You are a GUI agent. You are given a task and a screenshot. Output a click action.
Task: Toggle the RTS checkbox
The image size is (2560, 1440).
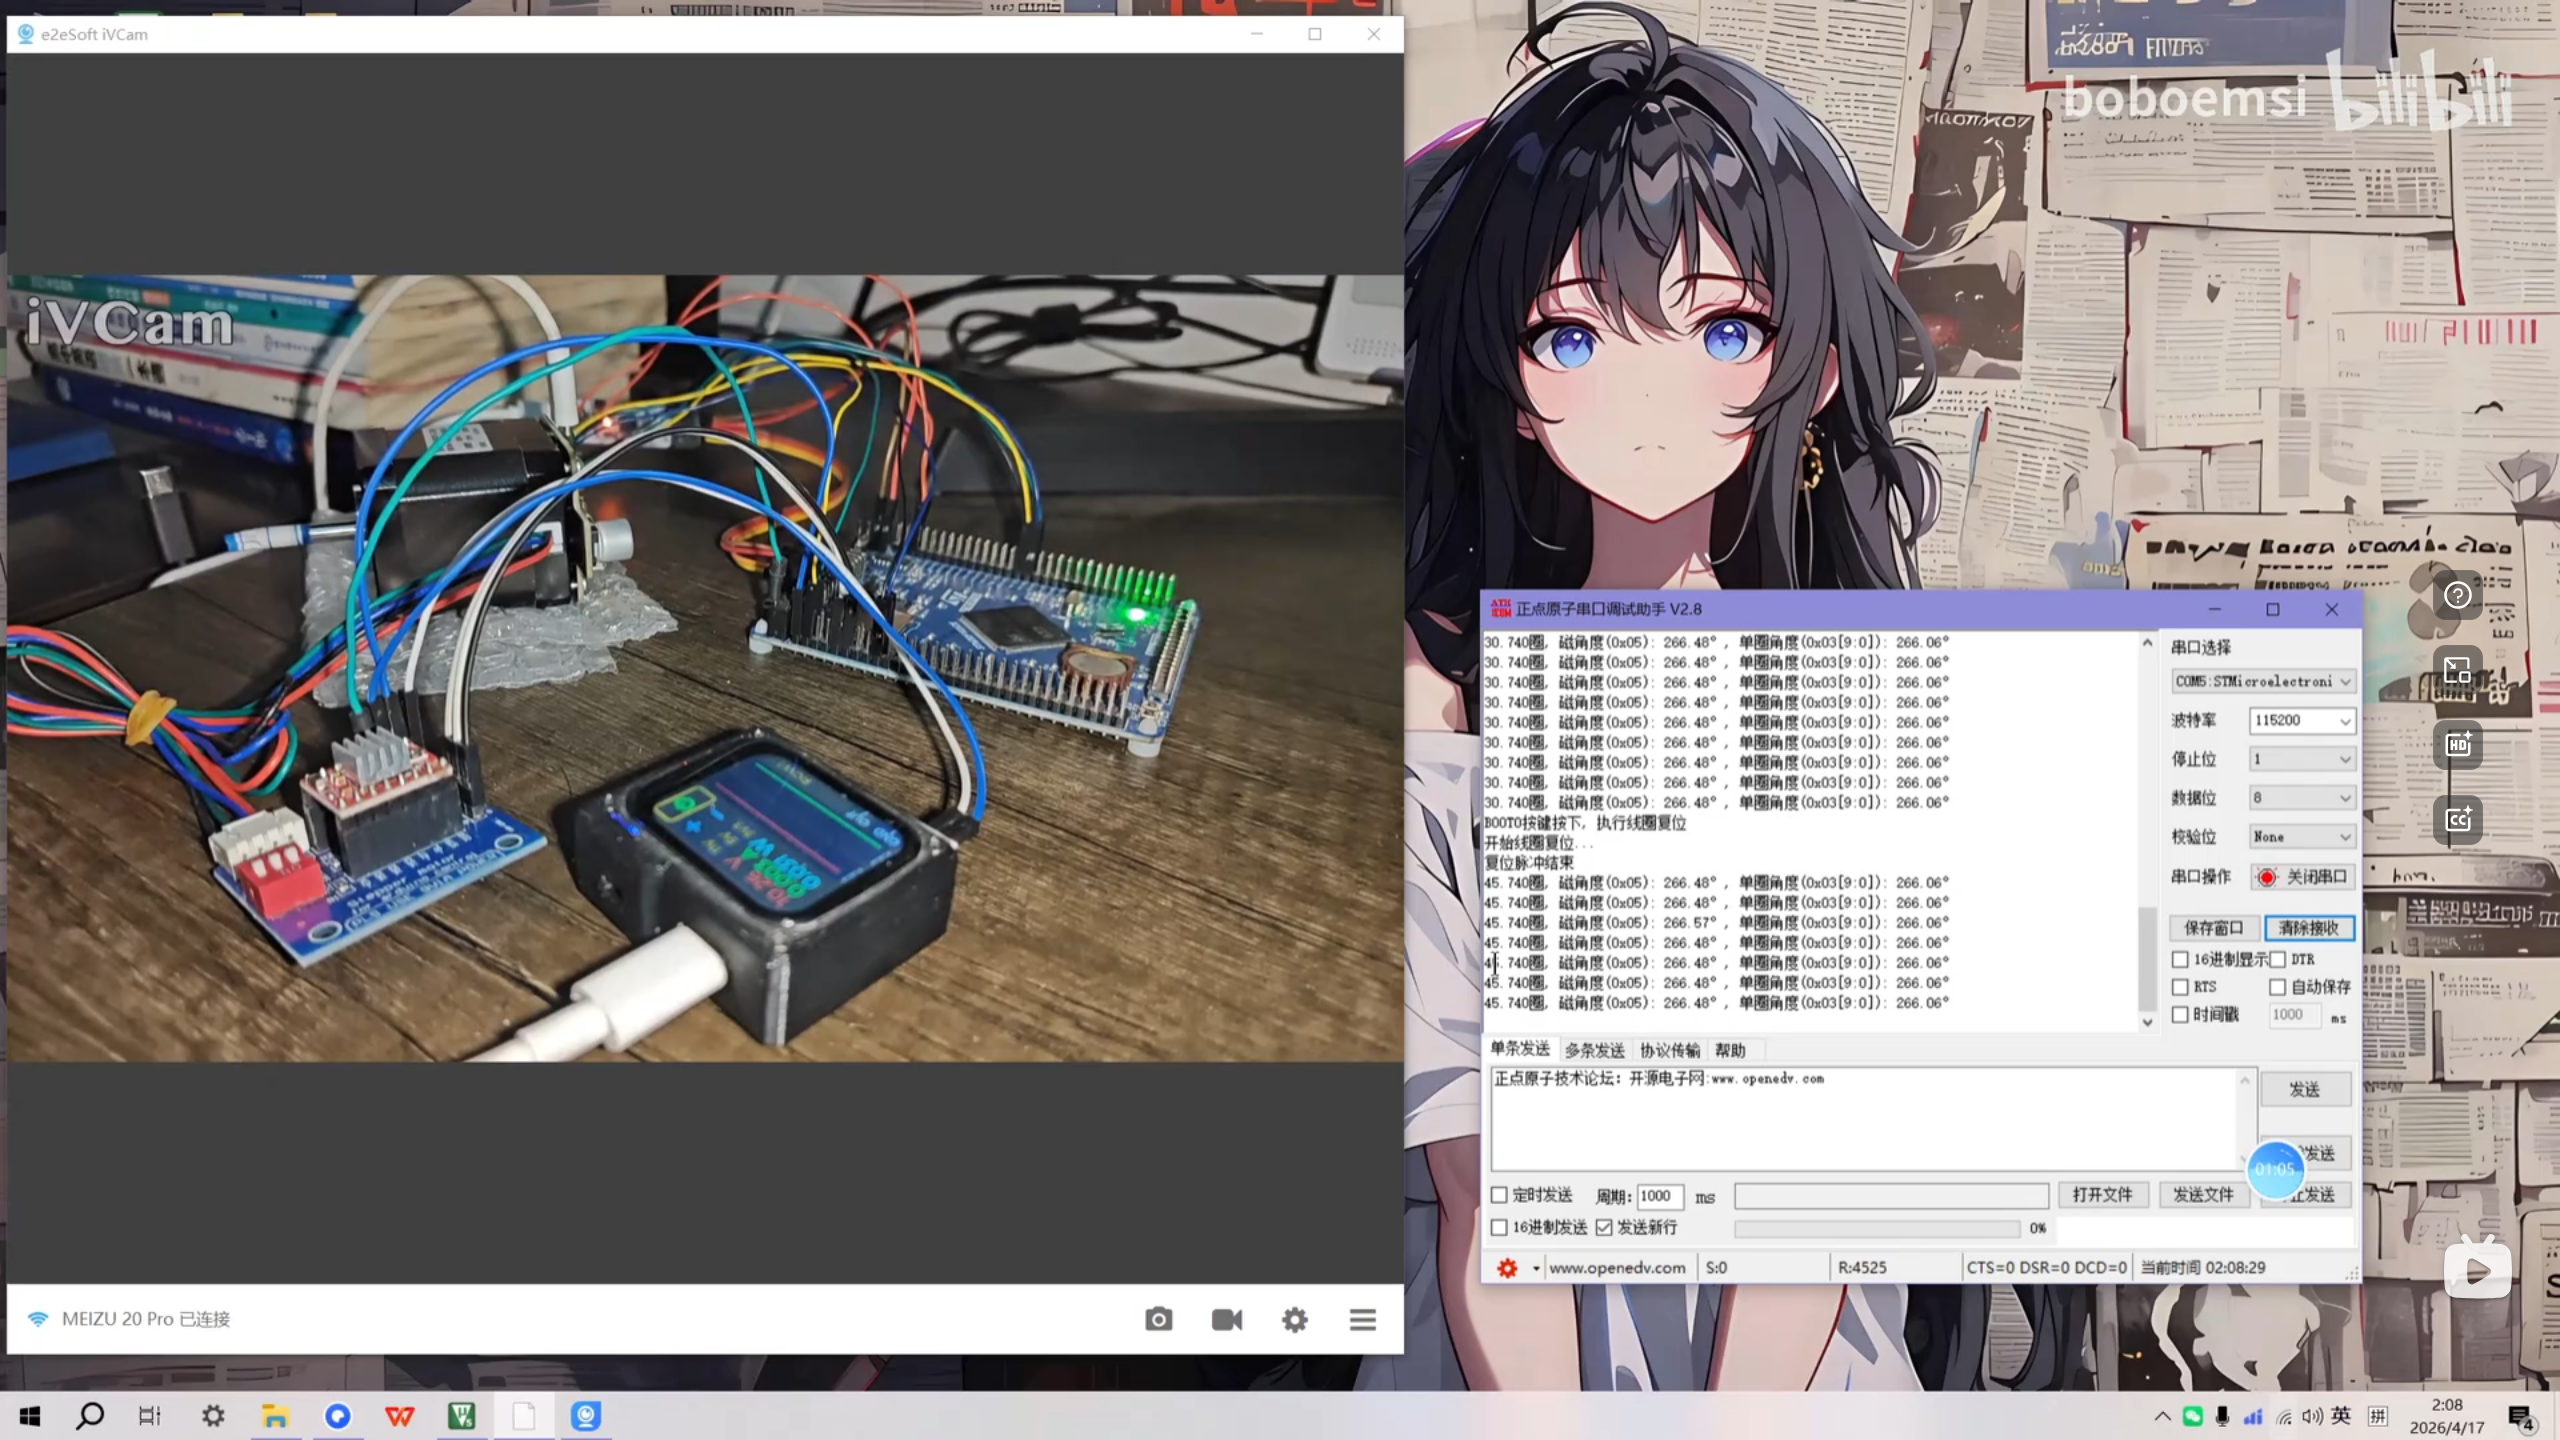tap(2180, 987)
